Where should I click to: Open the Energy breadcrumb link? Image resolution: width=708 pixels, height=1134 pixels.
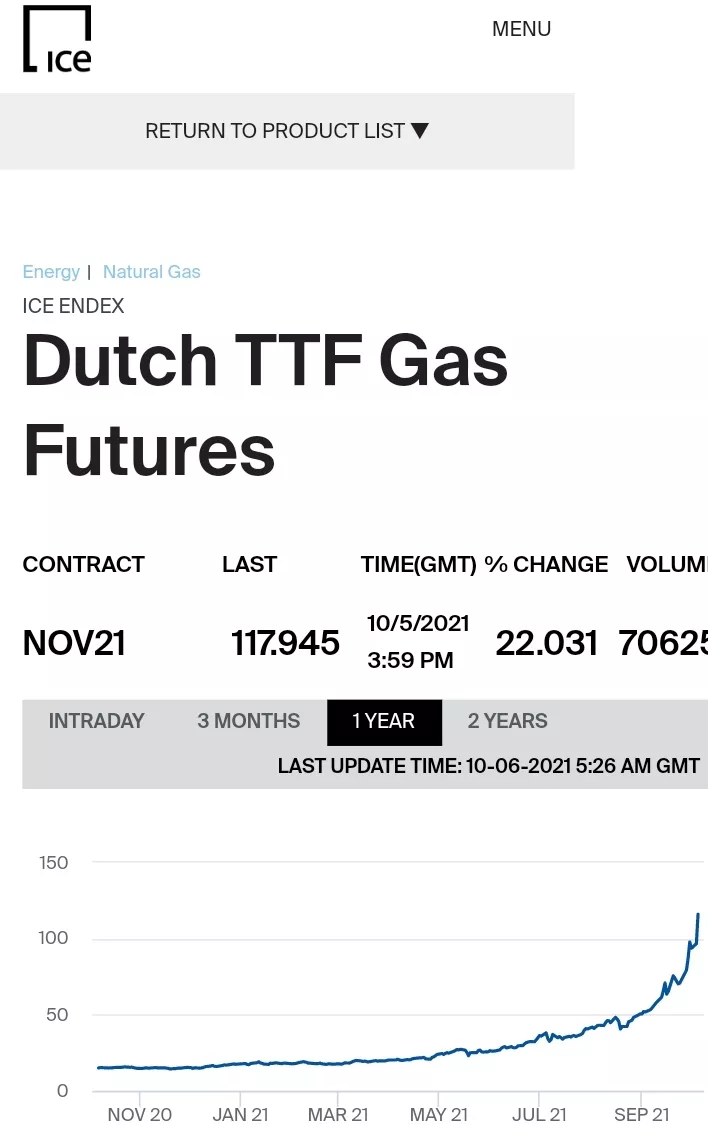pos(51,272)
